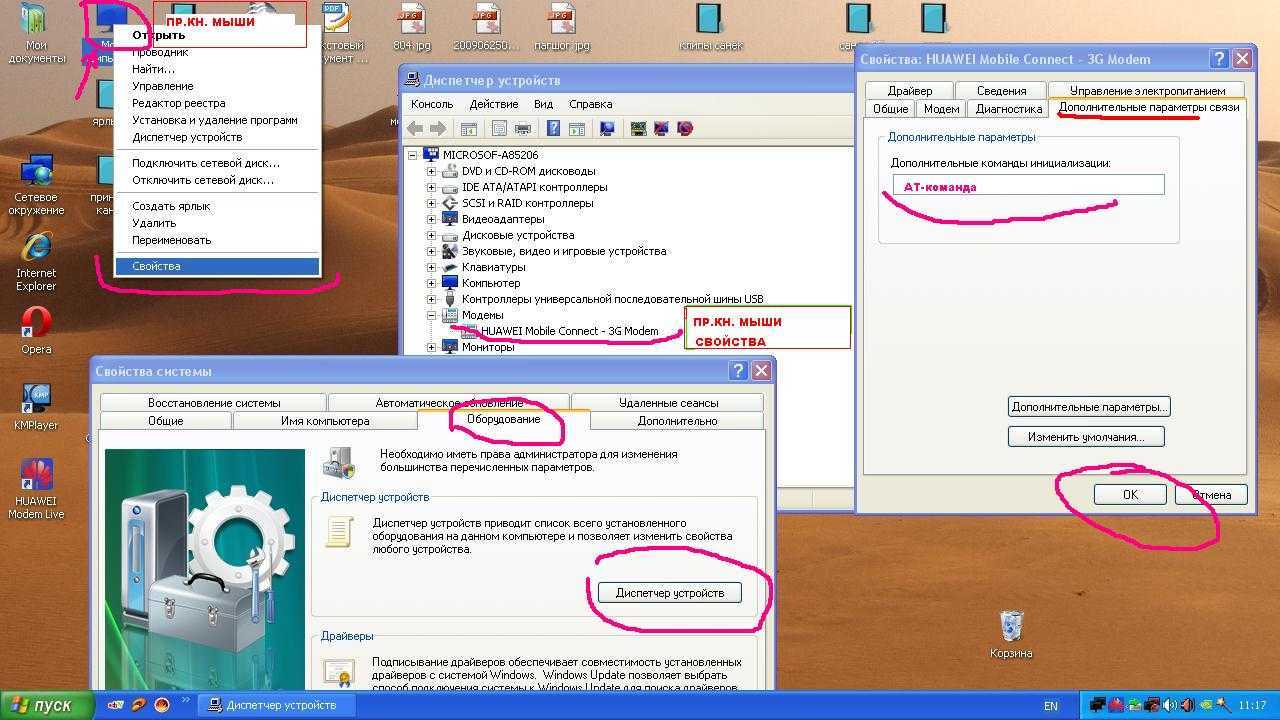The width and height of the screenshot is (1280, 720).
Task: Open the Opera desktop icon
Action: 36,331
